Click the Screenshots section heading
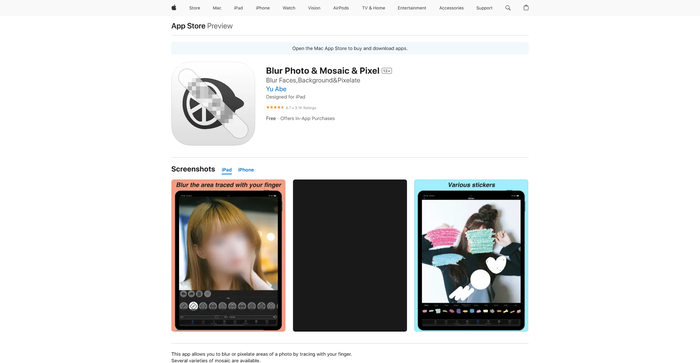Screen dimensions: 700x363 [193, 169]
